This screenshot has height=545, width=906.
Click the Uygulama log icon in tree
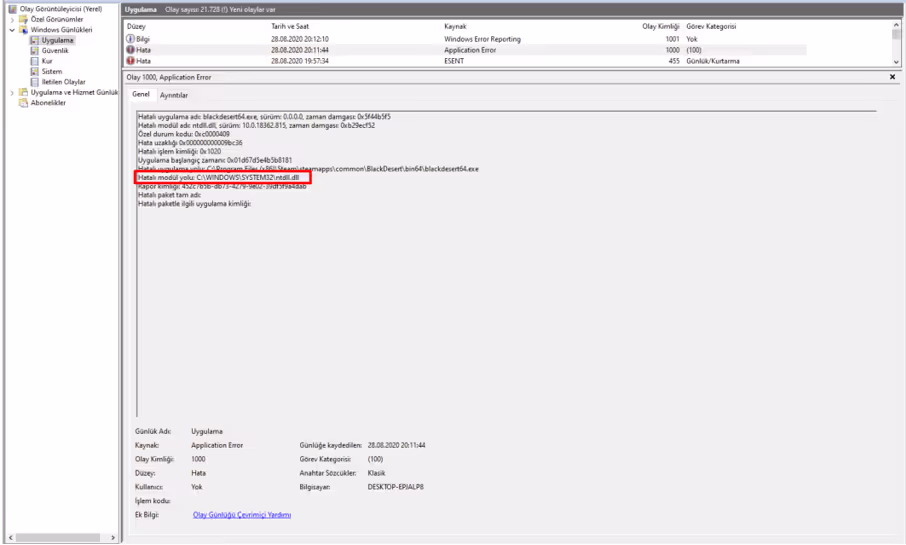coord(35,40)
